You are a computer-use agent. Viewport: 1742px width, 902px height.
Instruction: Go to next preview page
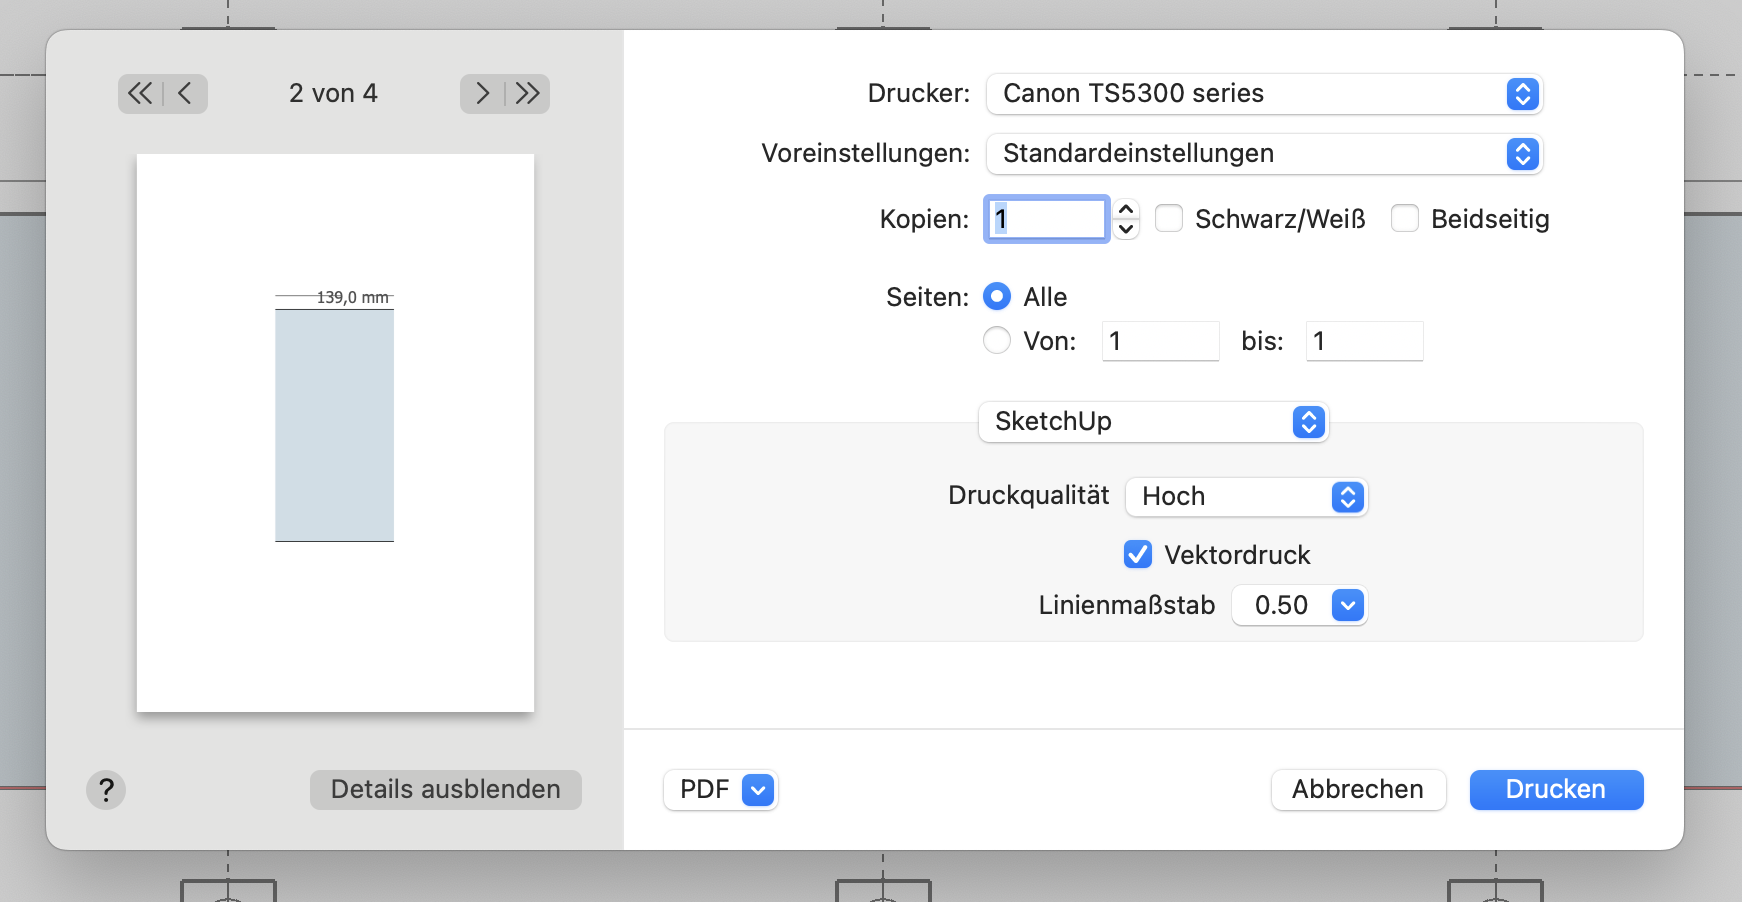point(482,94)
